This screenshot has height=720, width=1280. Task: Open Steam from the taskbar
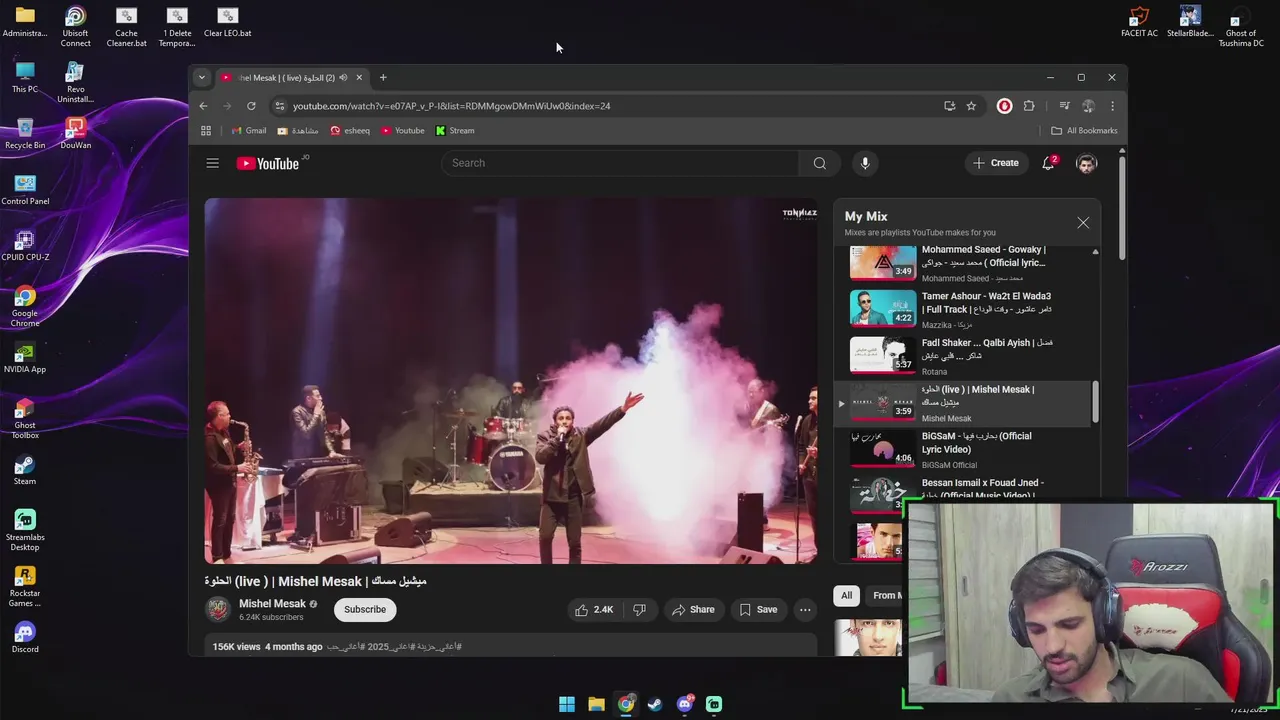coord(655,704)
